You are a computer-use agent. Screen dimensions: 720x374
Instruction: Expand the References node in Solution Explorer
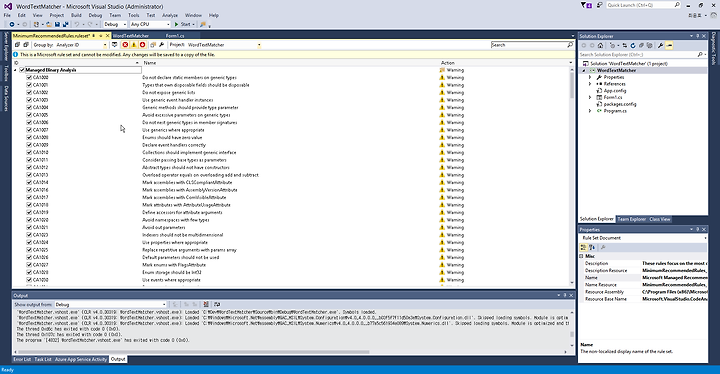pyautogui.click(x=591, y=84)
